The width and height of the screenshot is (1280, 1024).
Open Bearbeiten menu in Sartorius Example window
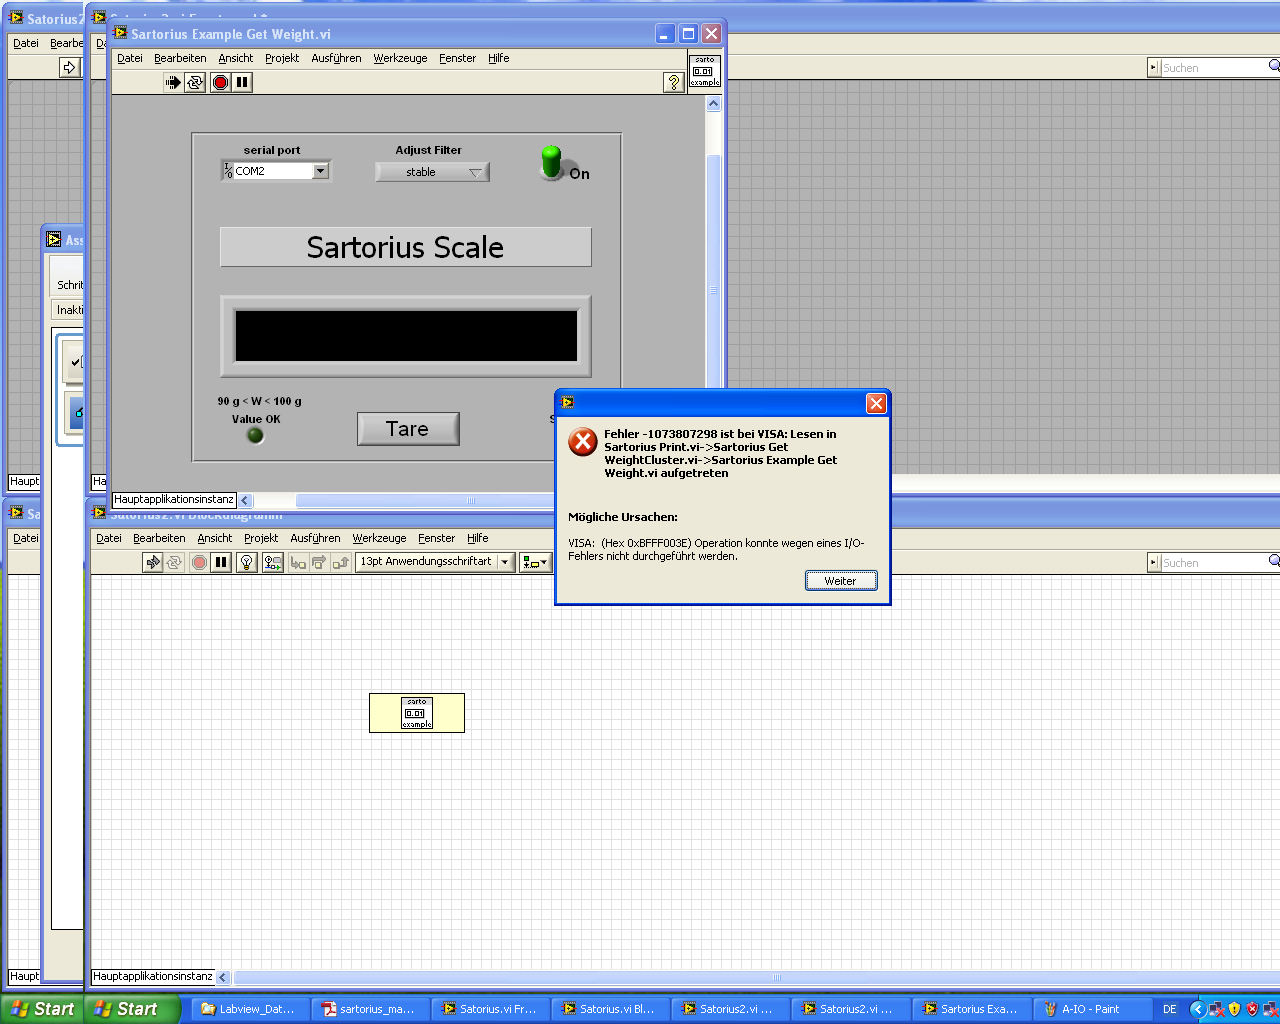(x=180, y=58)
